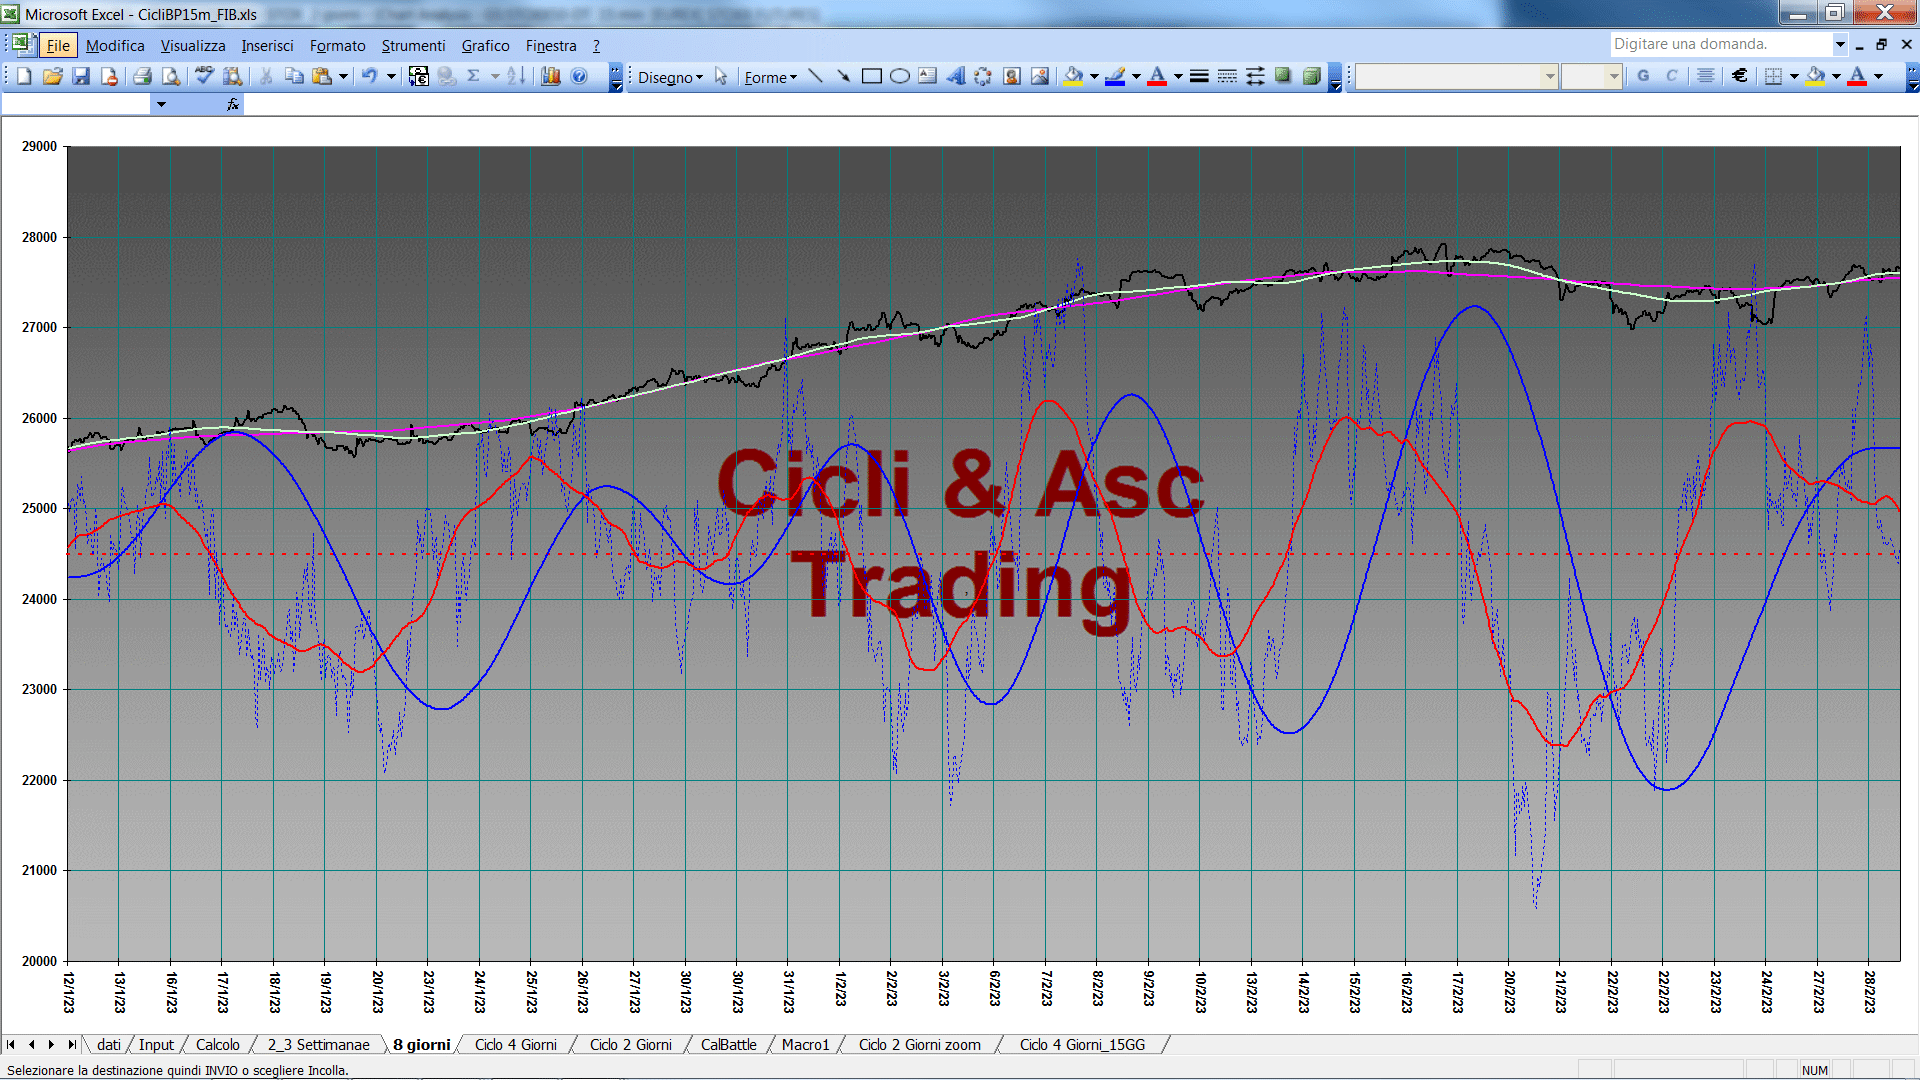Screen dimensions: 1920x1080
Task: Click the 'Digitare una domanda' help field
Action: (x=1720, y=44)
